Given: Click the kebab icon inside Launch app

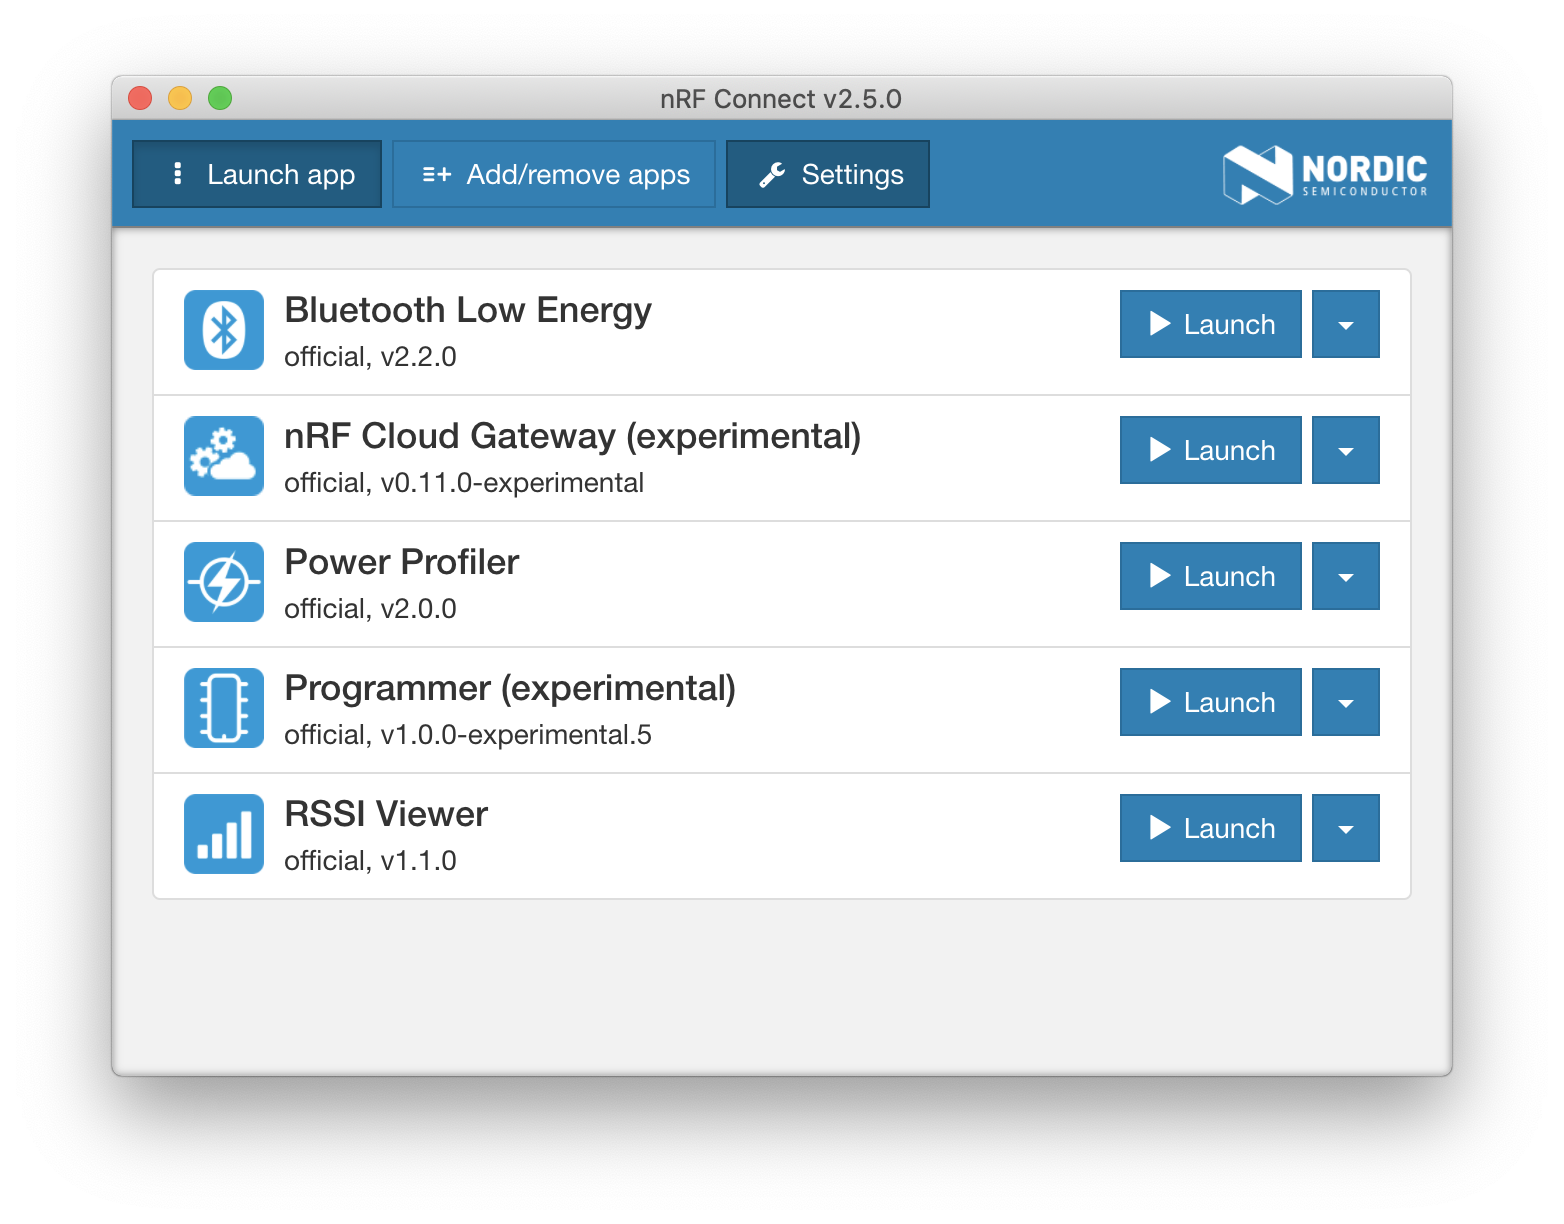Looking at the screenshot, I should (x=177, y=173).
